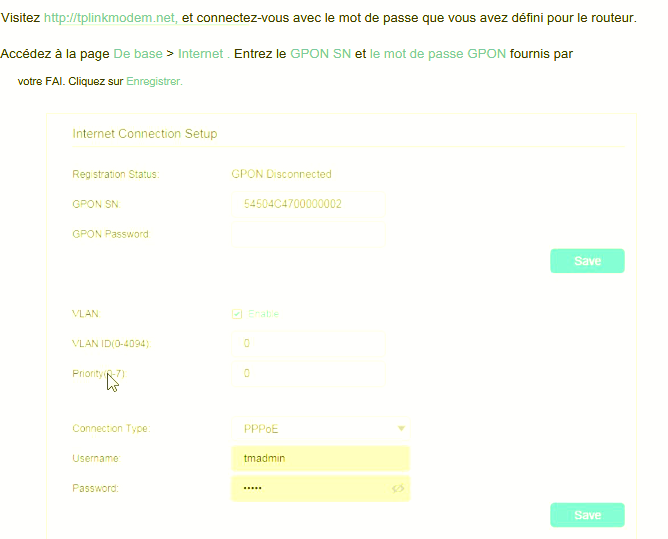The height and width of the screenshot is (539, 668).
Task: Click the "GPON Disconnected" registration status
Action: [281, 174]
